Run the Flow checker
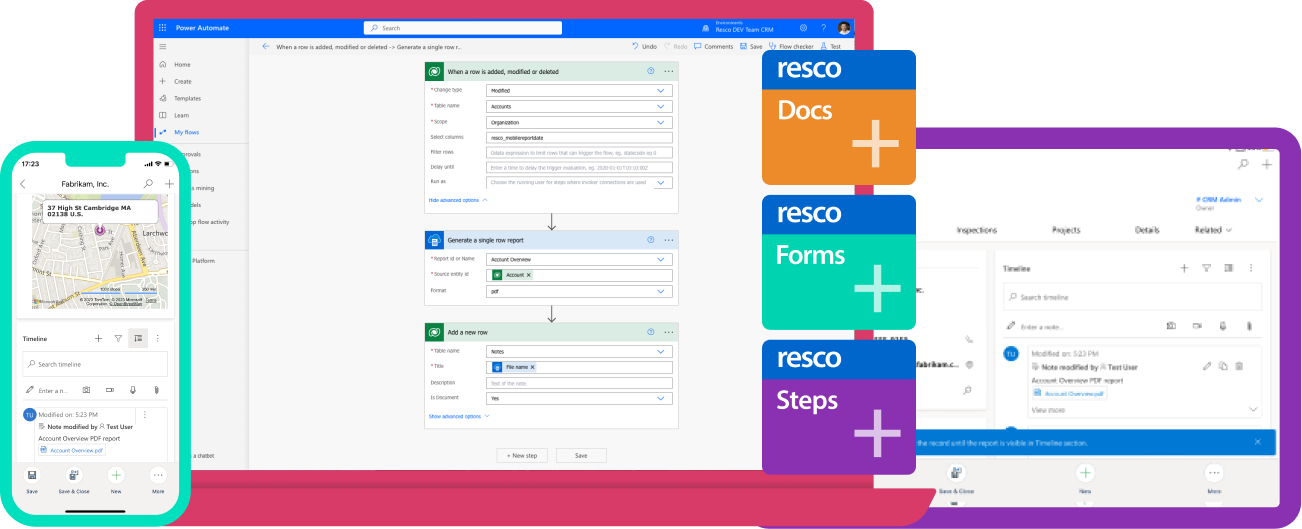The width and height of the screenshot is (1302, 529). point(791,46)
